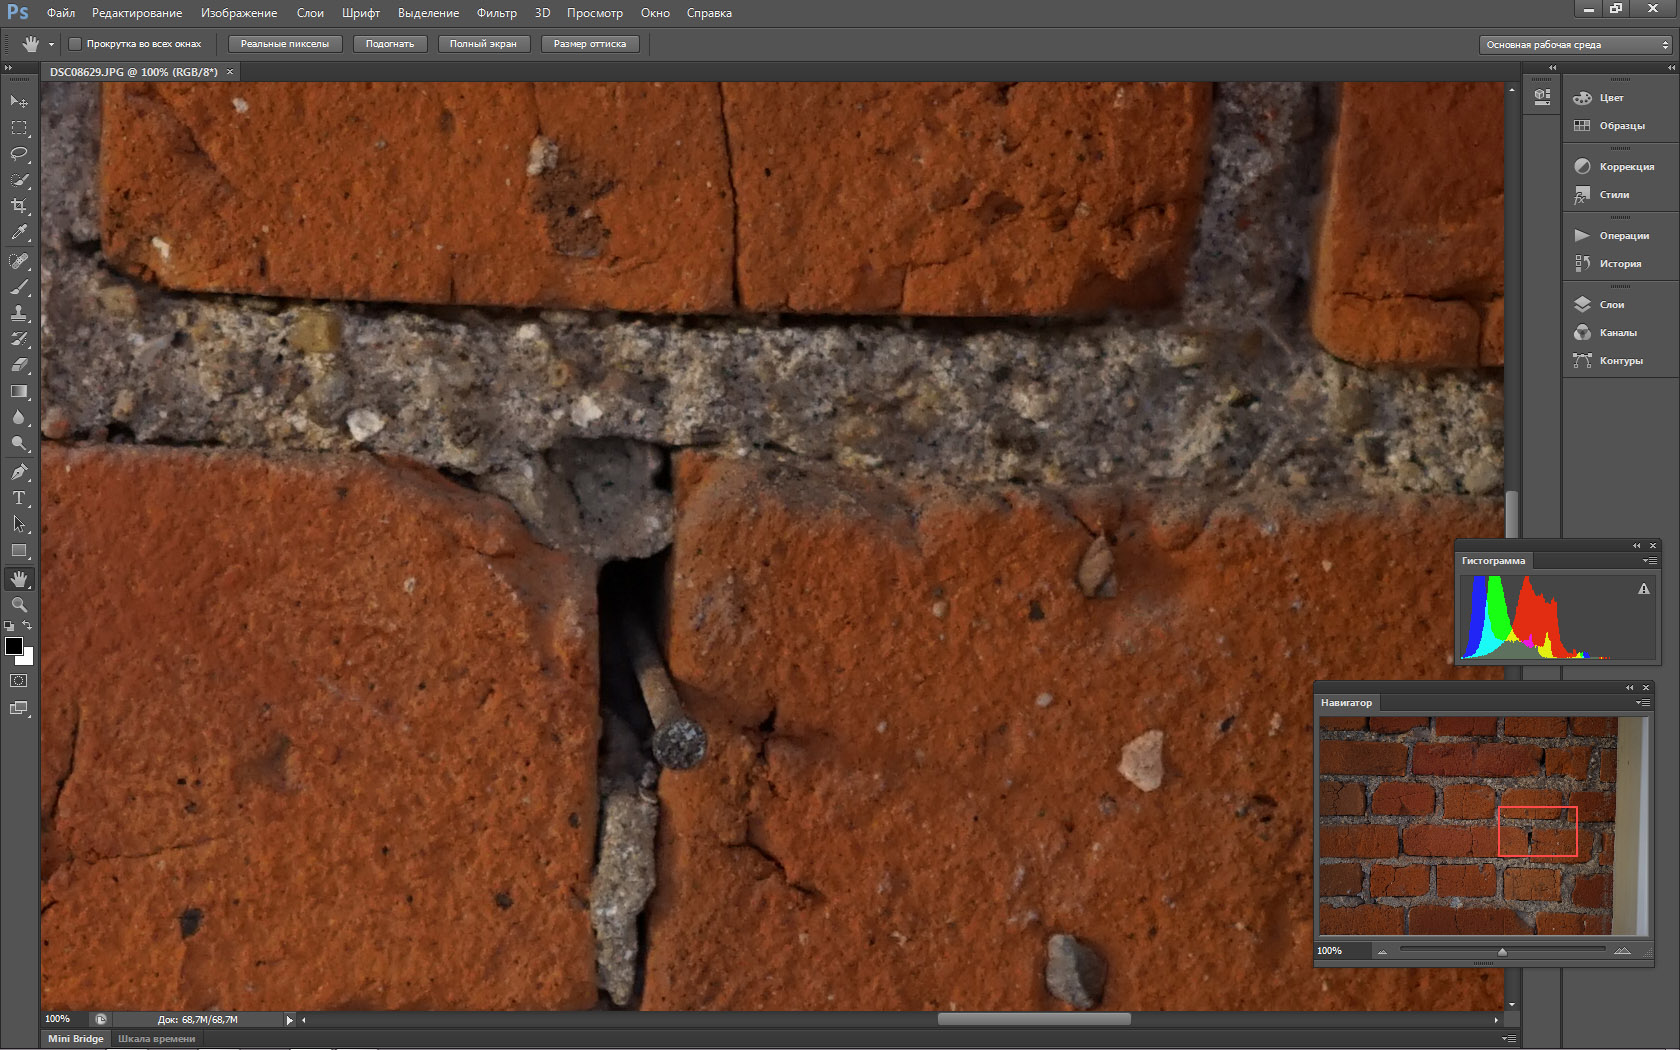Viewport: 1680px width, 1050px height.
Task: Open the Гистограмма panel options menu
Action: (x=1649, y=561)
